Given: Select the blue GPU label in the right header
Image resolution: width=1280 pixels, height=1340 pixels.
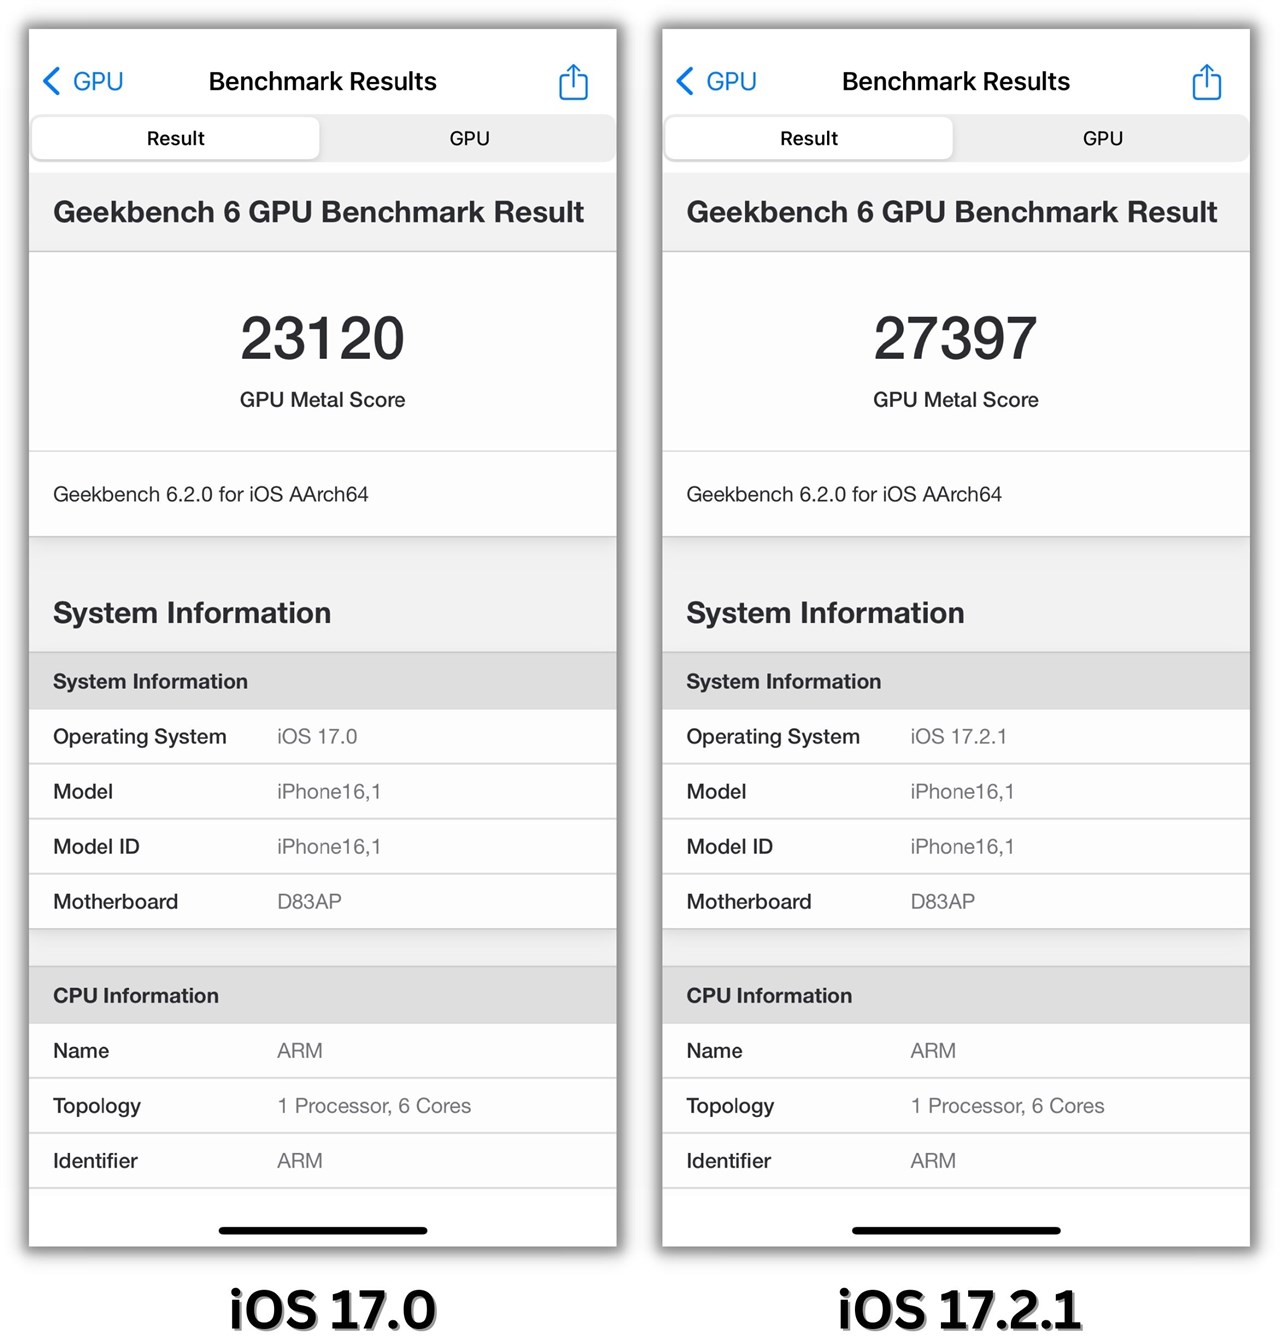Looking at the screenshot, I should pos(730,81).
